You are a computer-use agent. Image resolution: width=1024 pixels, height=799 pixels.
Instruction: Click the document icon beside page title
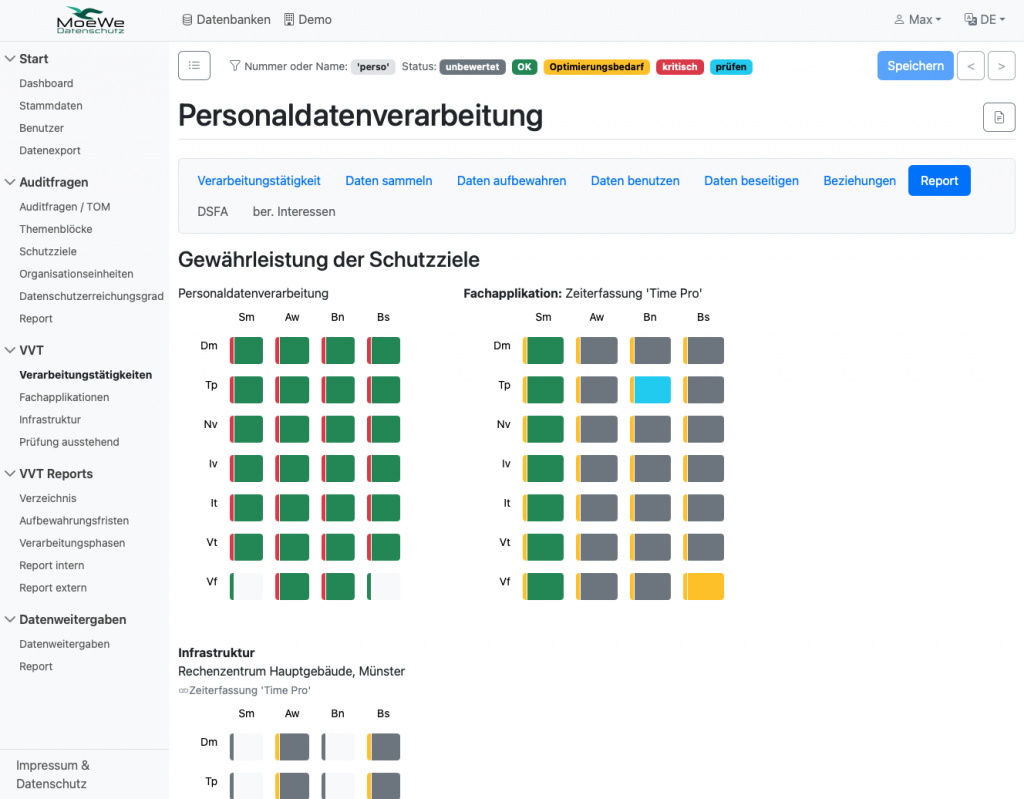[x=998, y=117]
